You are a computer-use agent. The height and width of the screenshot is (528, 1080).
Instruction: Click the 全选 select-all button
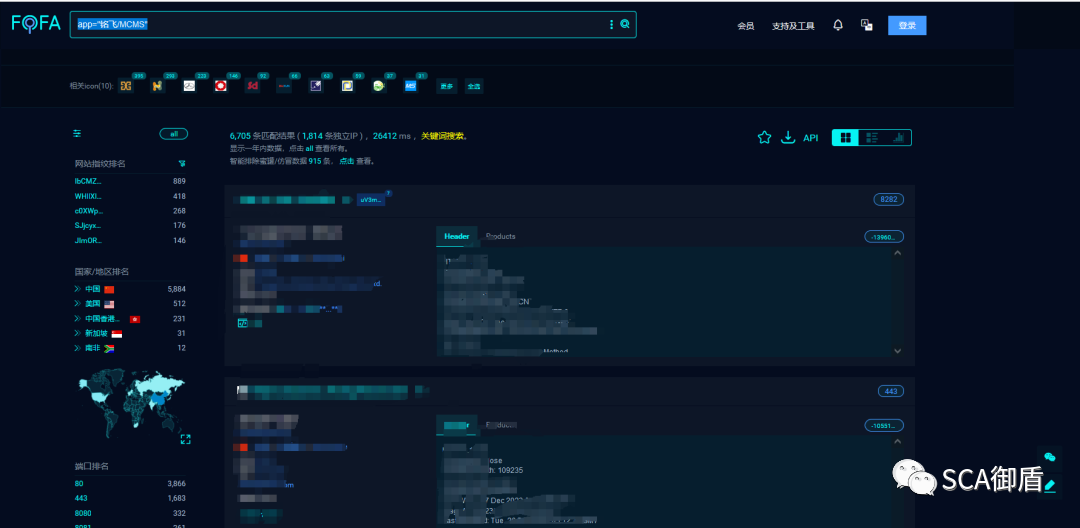474,87
